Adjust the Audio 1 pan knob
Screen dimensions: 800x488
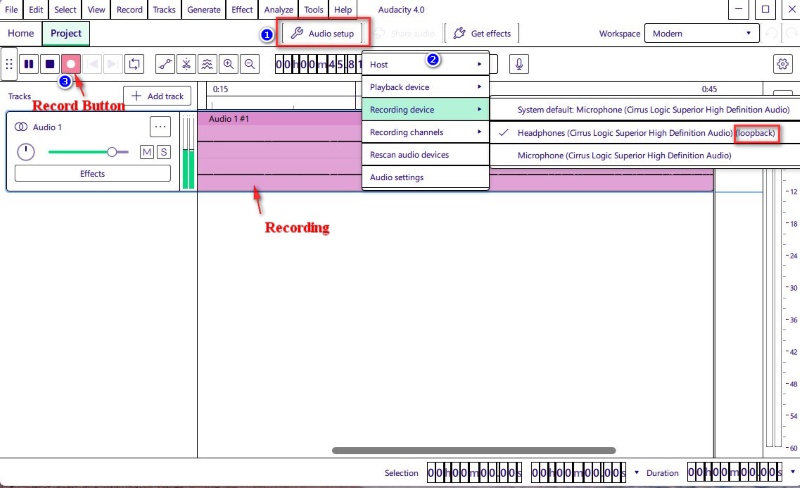pos(26,152)
